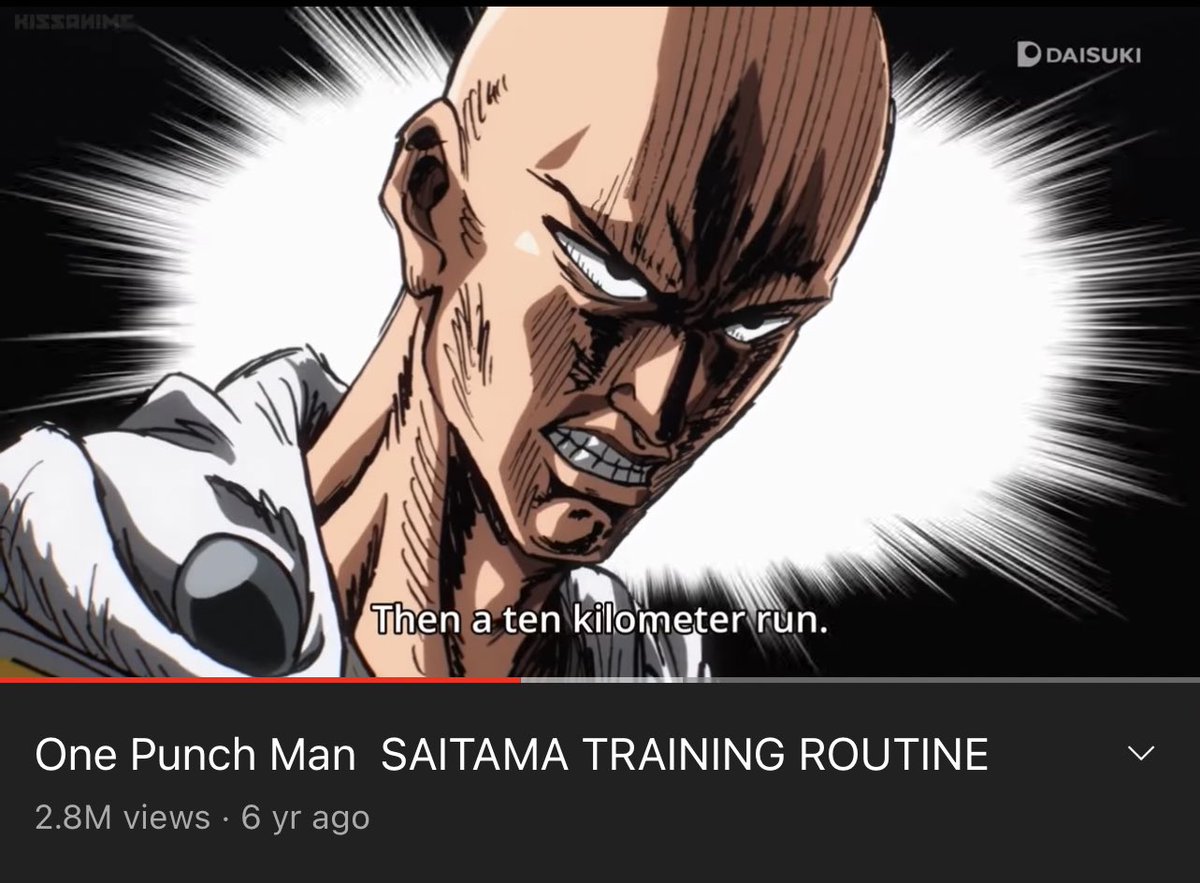The image size is (1200, 883).
Task: Click the '2.8M views' count
Action: point(122,818)
